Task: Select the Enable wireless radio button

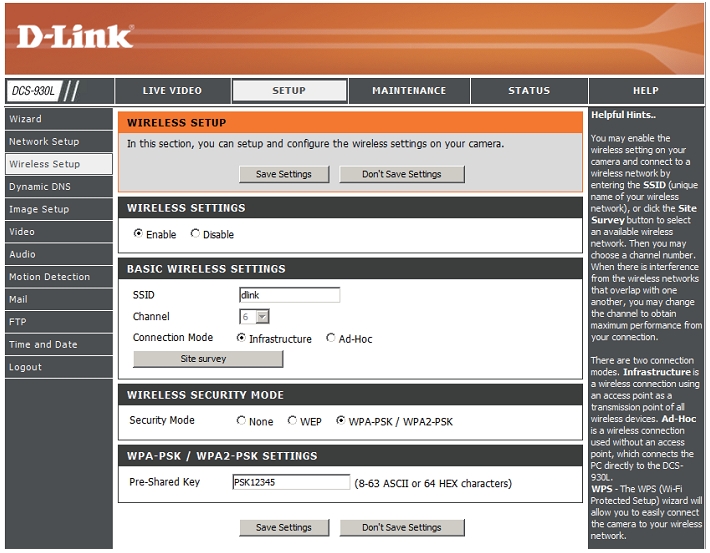Action: click(138, 234)
